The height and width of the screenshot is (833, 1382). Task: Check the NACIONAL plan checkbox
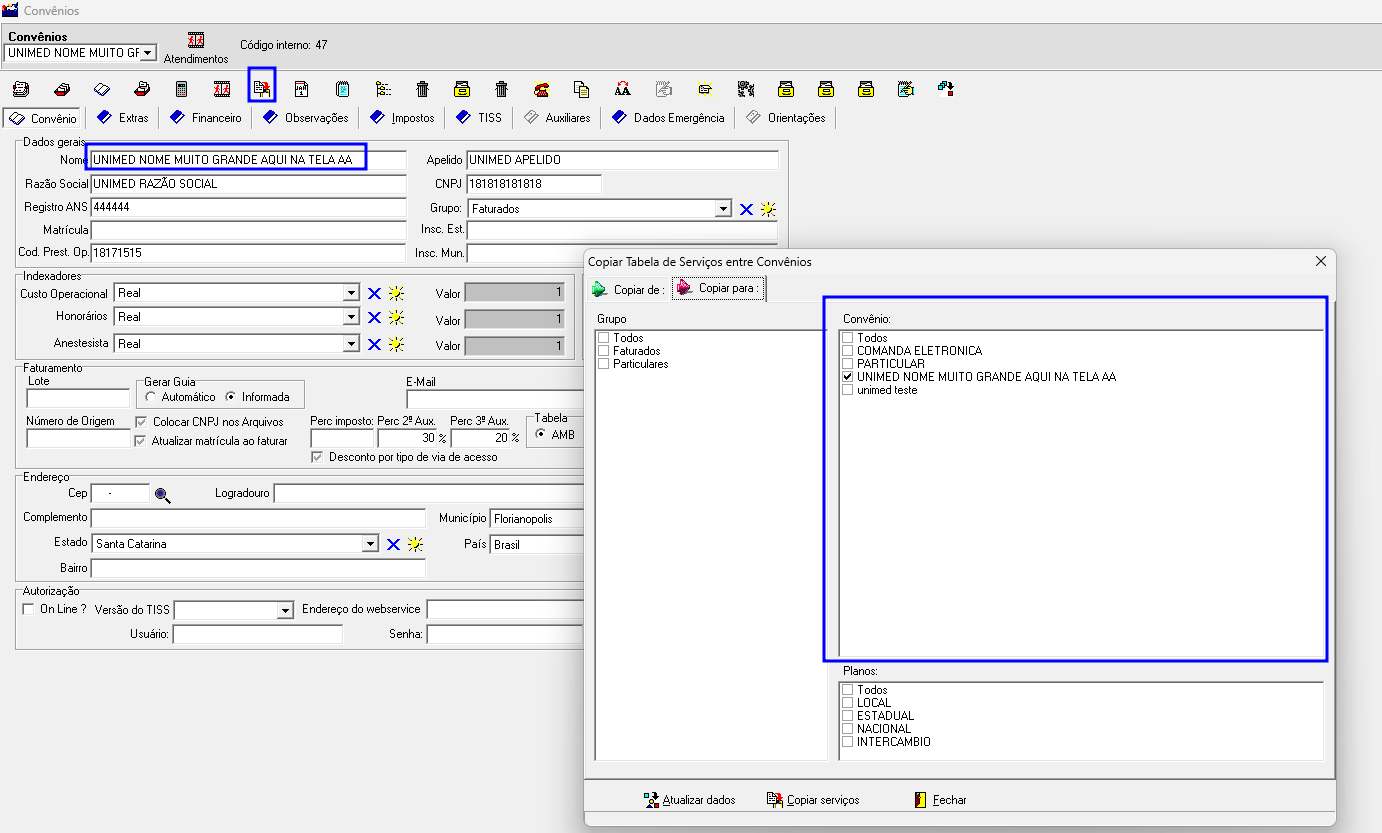[848, 729]
